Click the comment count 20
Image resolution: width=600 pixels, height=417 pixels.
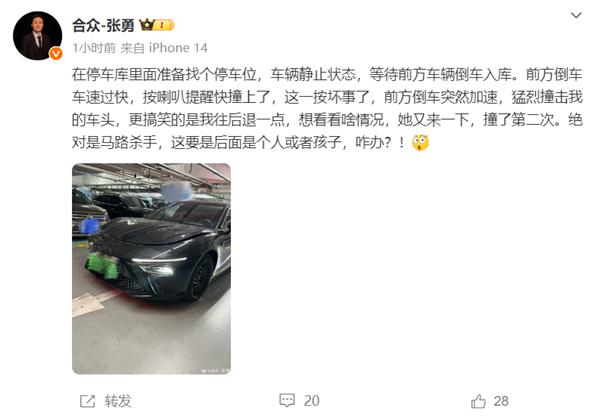click(311, 401)
